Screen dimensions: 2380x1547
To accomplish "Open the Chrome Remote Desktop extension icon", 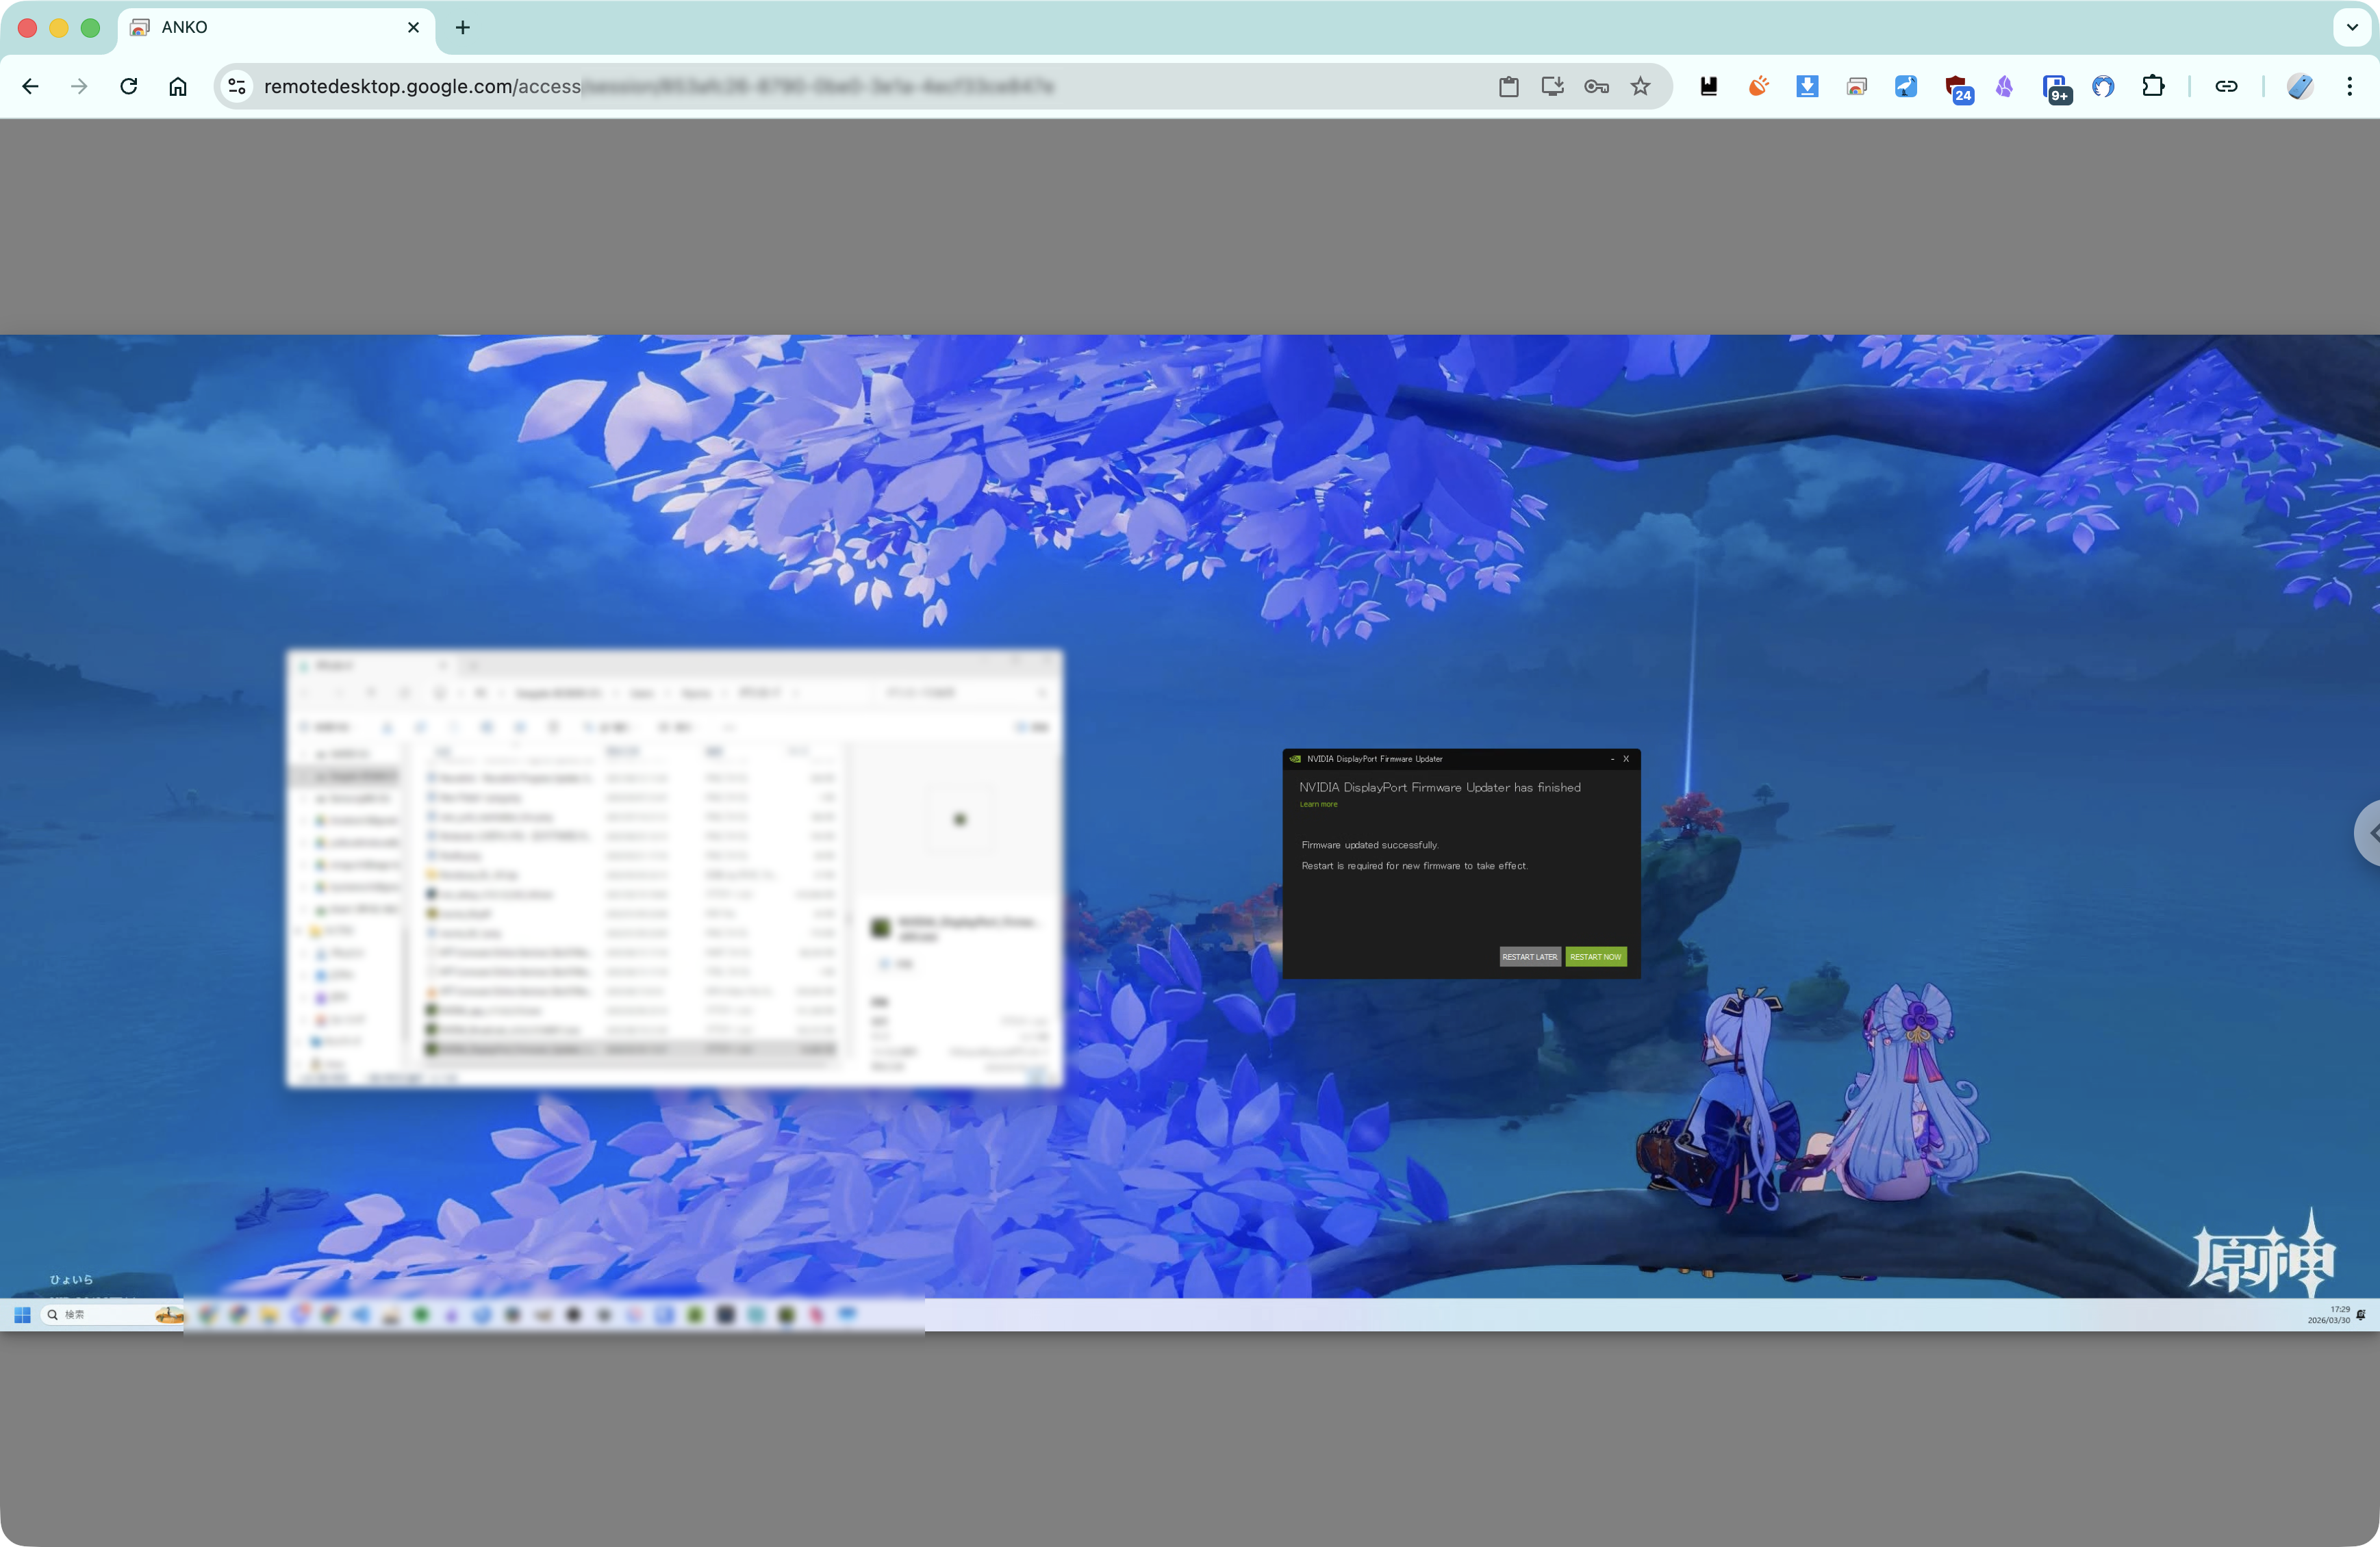I will tap(1856, 86).
